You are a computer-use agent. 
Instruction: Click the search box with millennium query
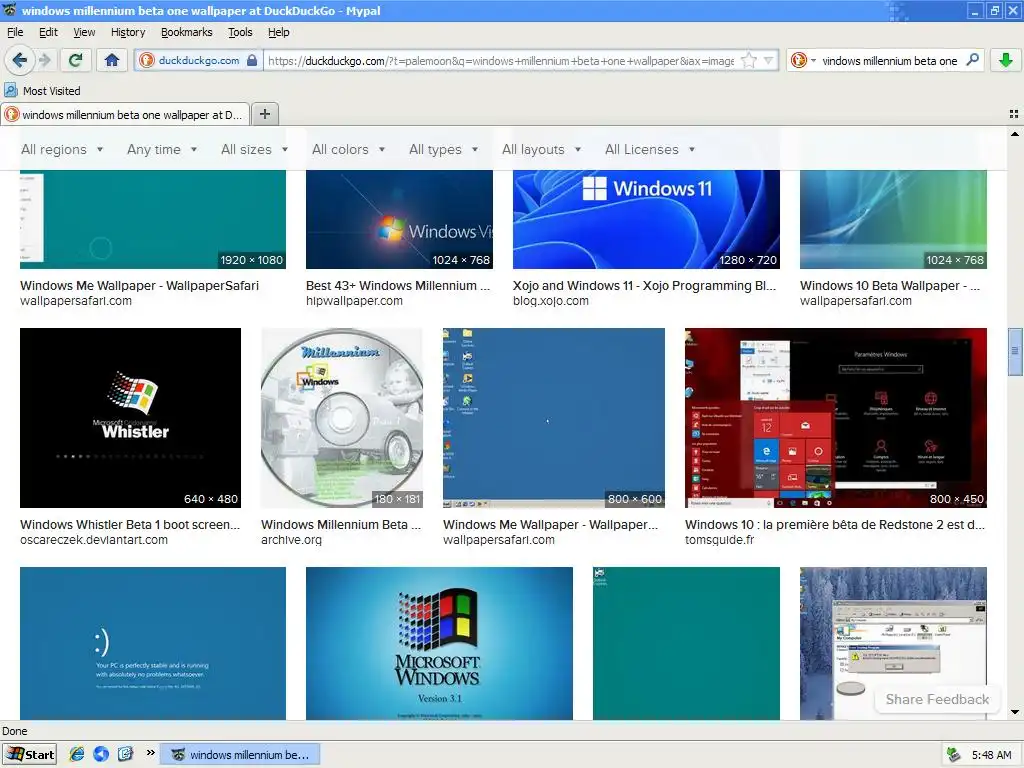click(889, 61)
